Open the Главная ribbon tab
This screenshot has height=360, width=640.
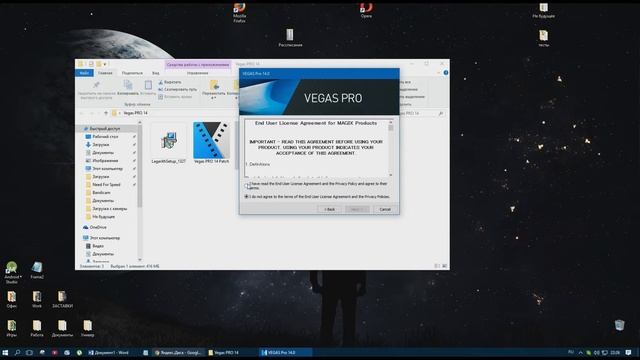pyautogui.click(x=105, y=73)
